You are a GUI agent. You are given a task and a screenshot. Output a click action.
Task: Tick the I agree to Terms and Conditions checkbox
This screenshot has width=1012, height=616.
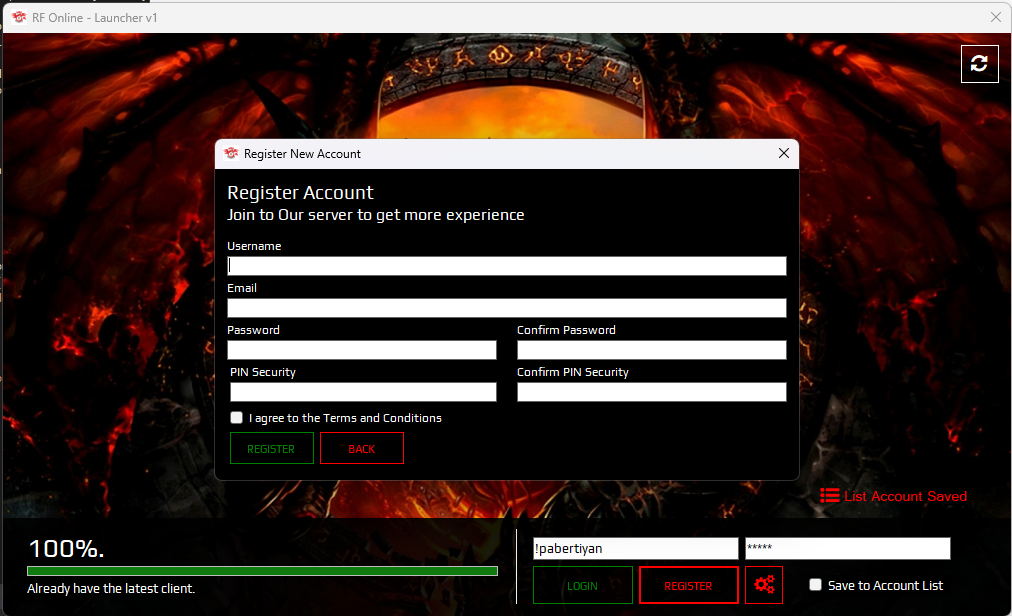(236, 418)
